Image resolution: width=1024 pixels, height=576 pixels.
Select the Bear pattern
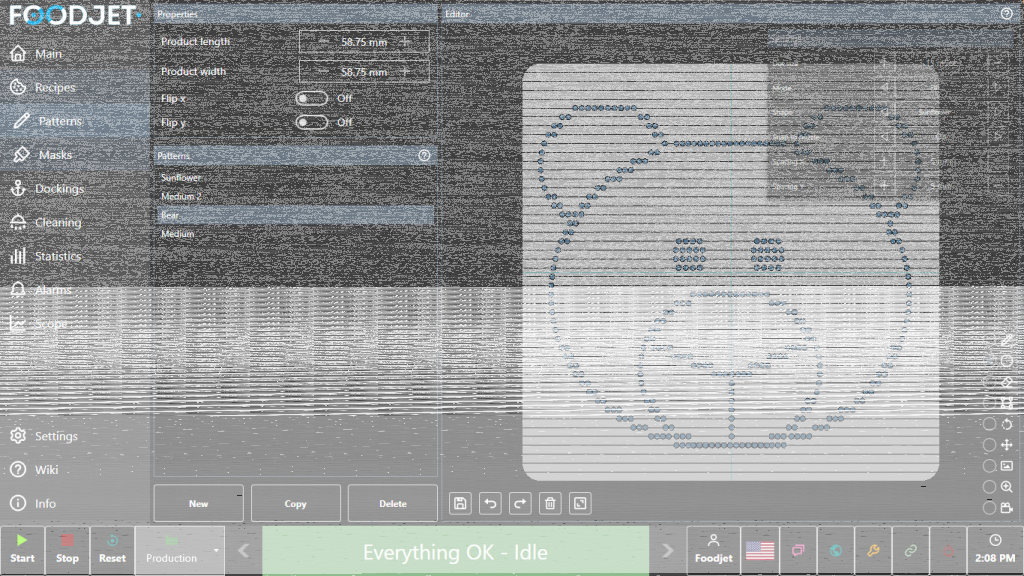[295, 215]
